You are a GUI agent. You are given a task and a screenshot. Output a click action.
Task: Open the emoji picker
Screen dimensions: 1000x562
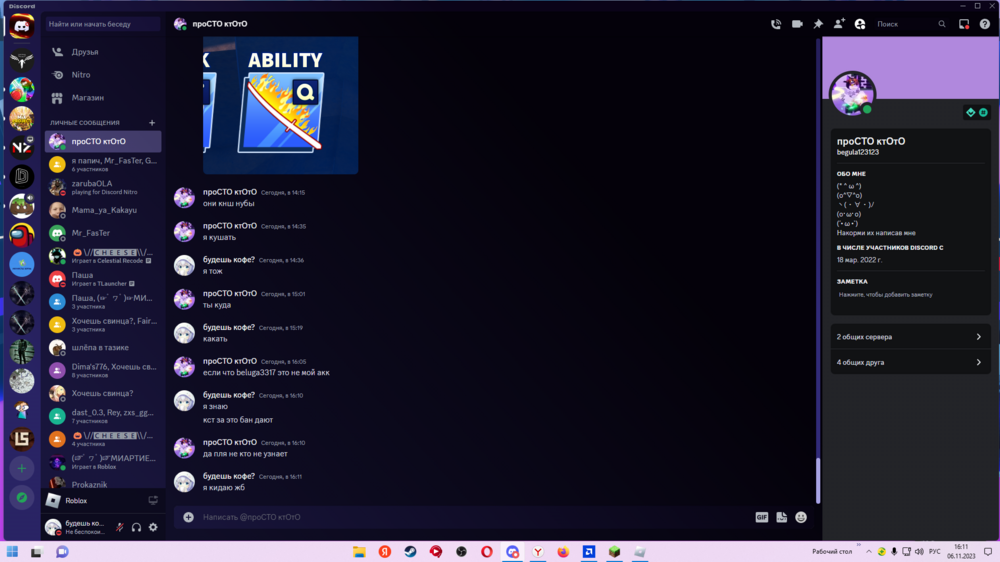click(801, 517)
